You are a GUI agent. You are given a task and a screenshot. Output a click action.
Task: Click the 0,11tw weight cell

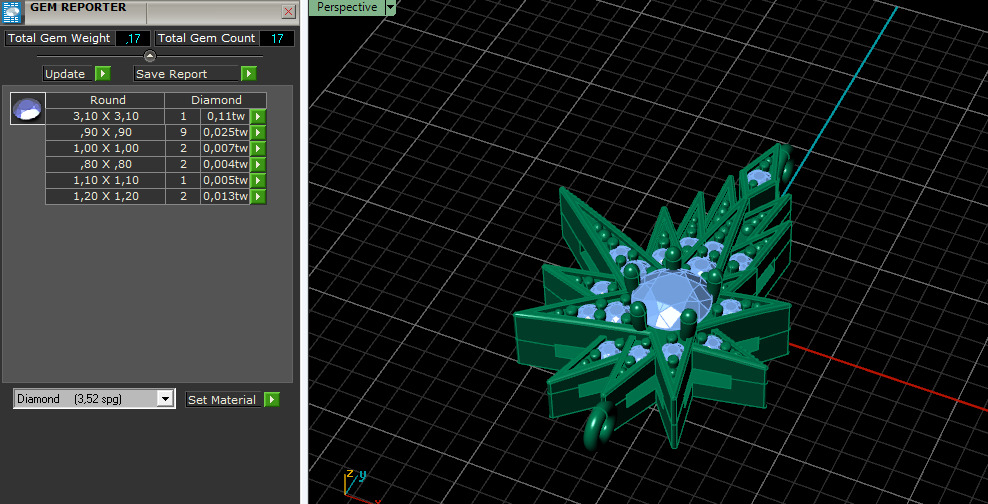click(225, 117)
